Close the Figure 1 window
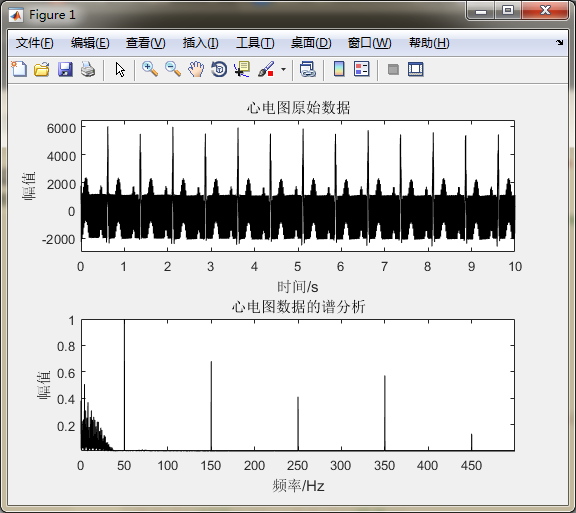Image resolution: width=576 pixels, height=513 pixels. [545, 11]
